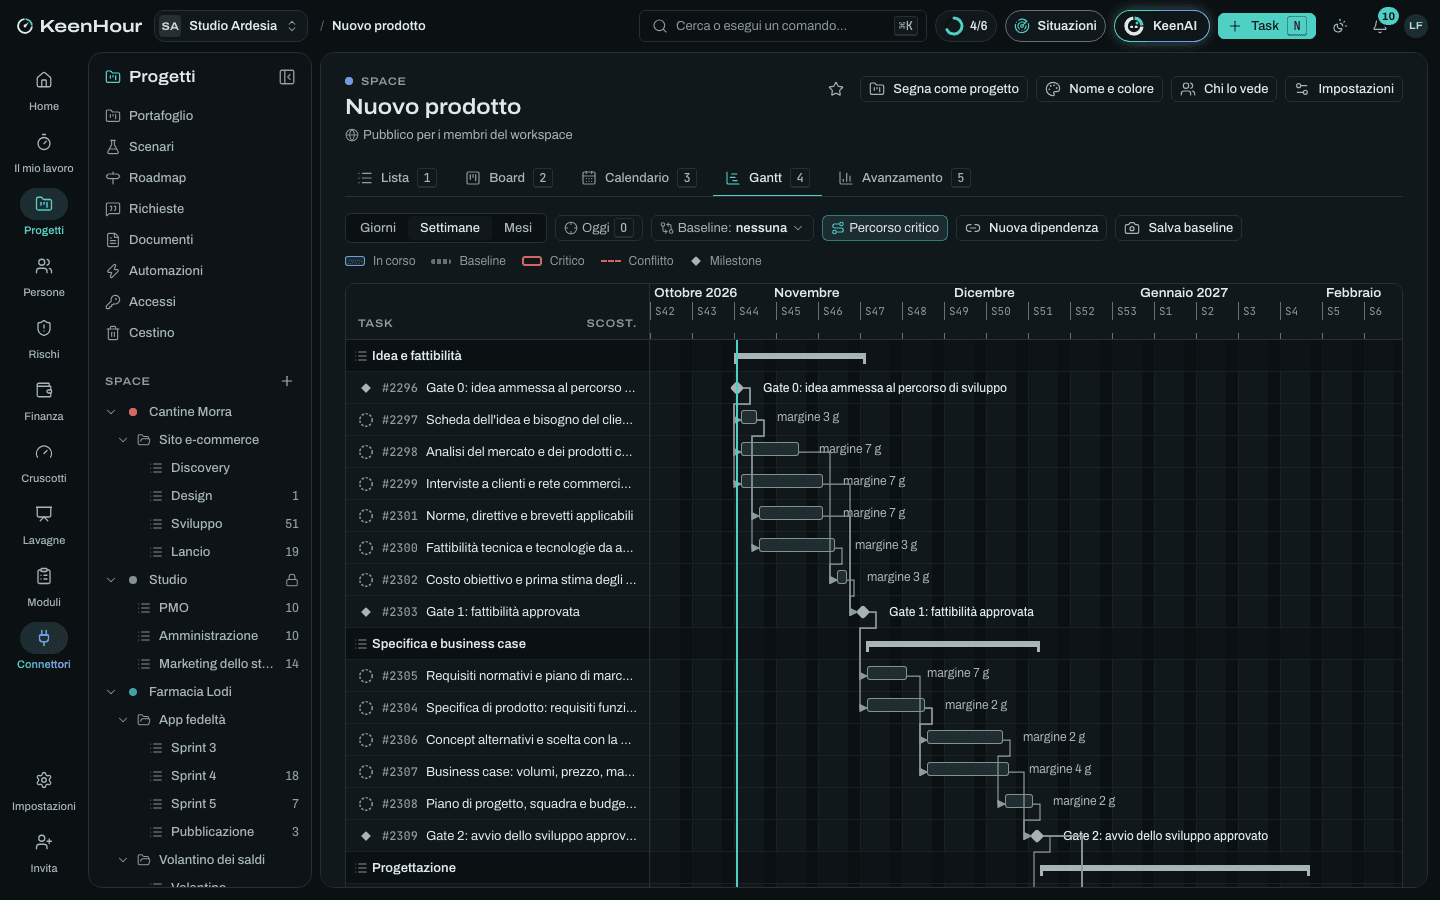Open Baseline: nessuna dropdown
This screenshot has height=900, width=1440.
pyautogui.click(x=732, y=228)
